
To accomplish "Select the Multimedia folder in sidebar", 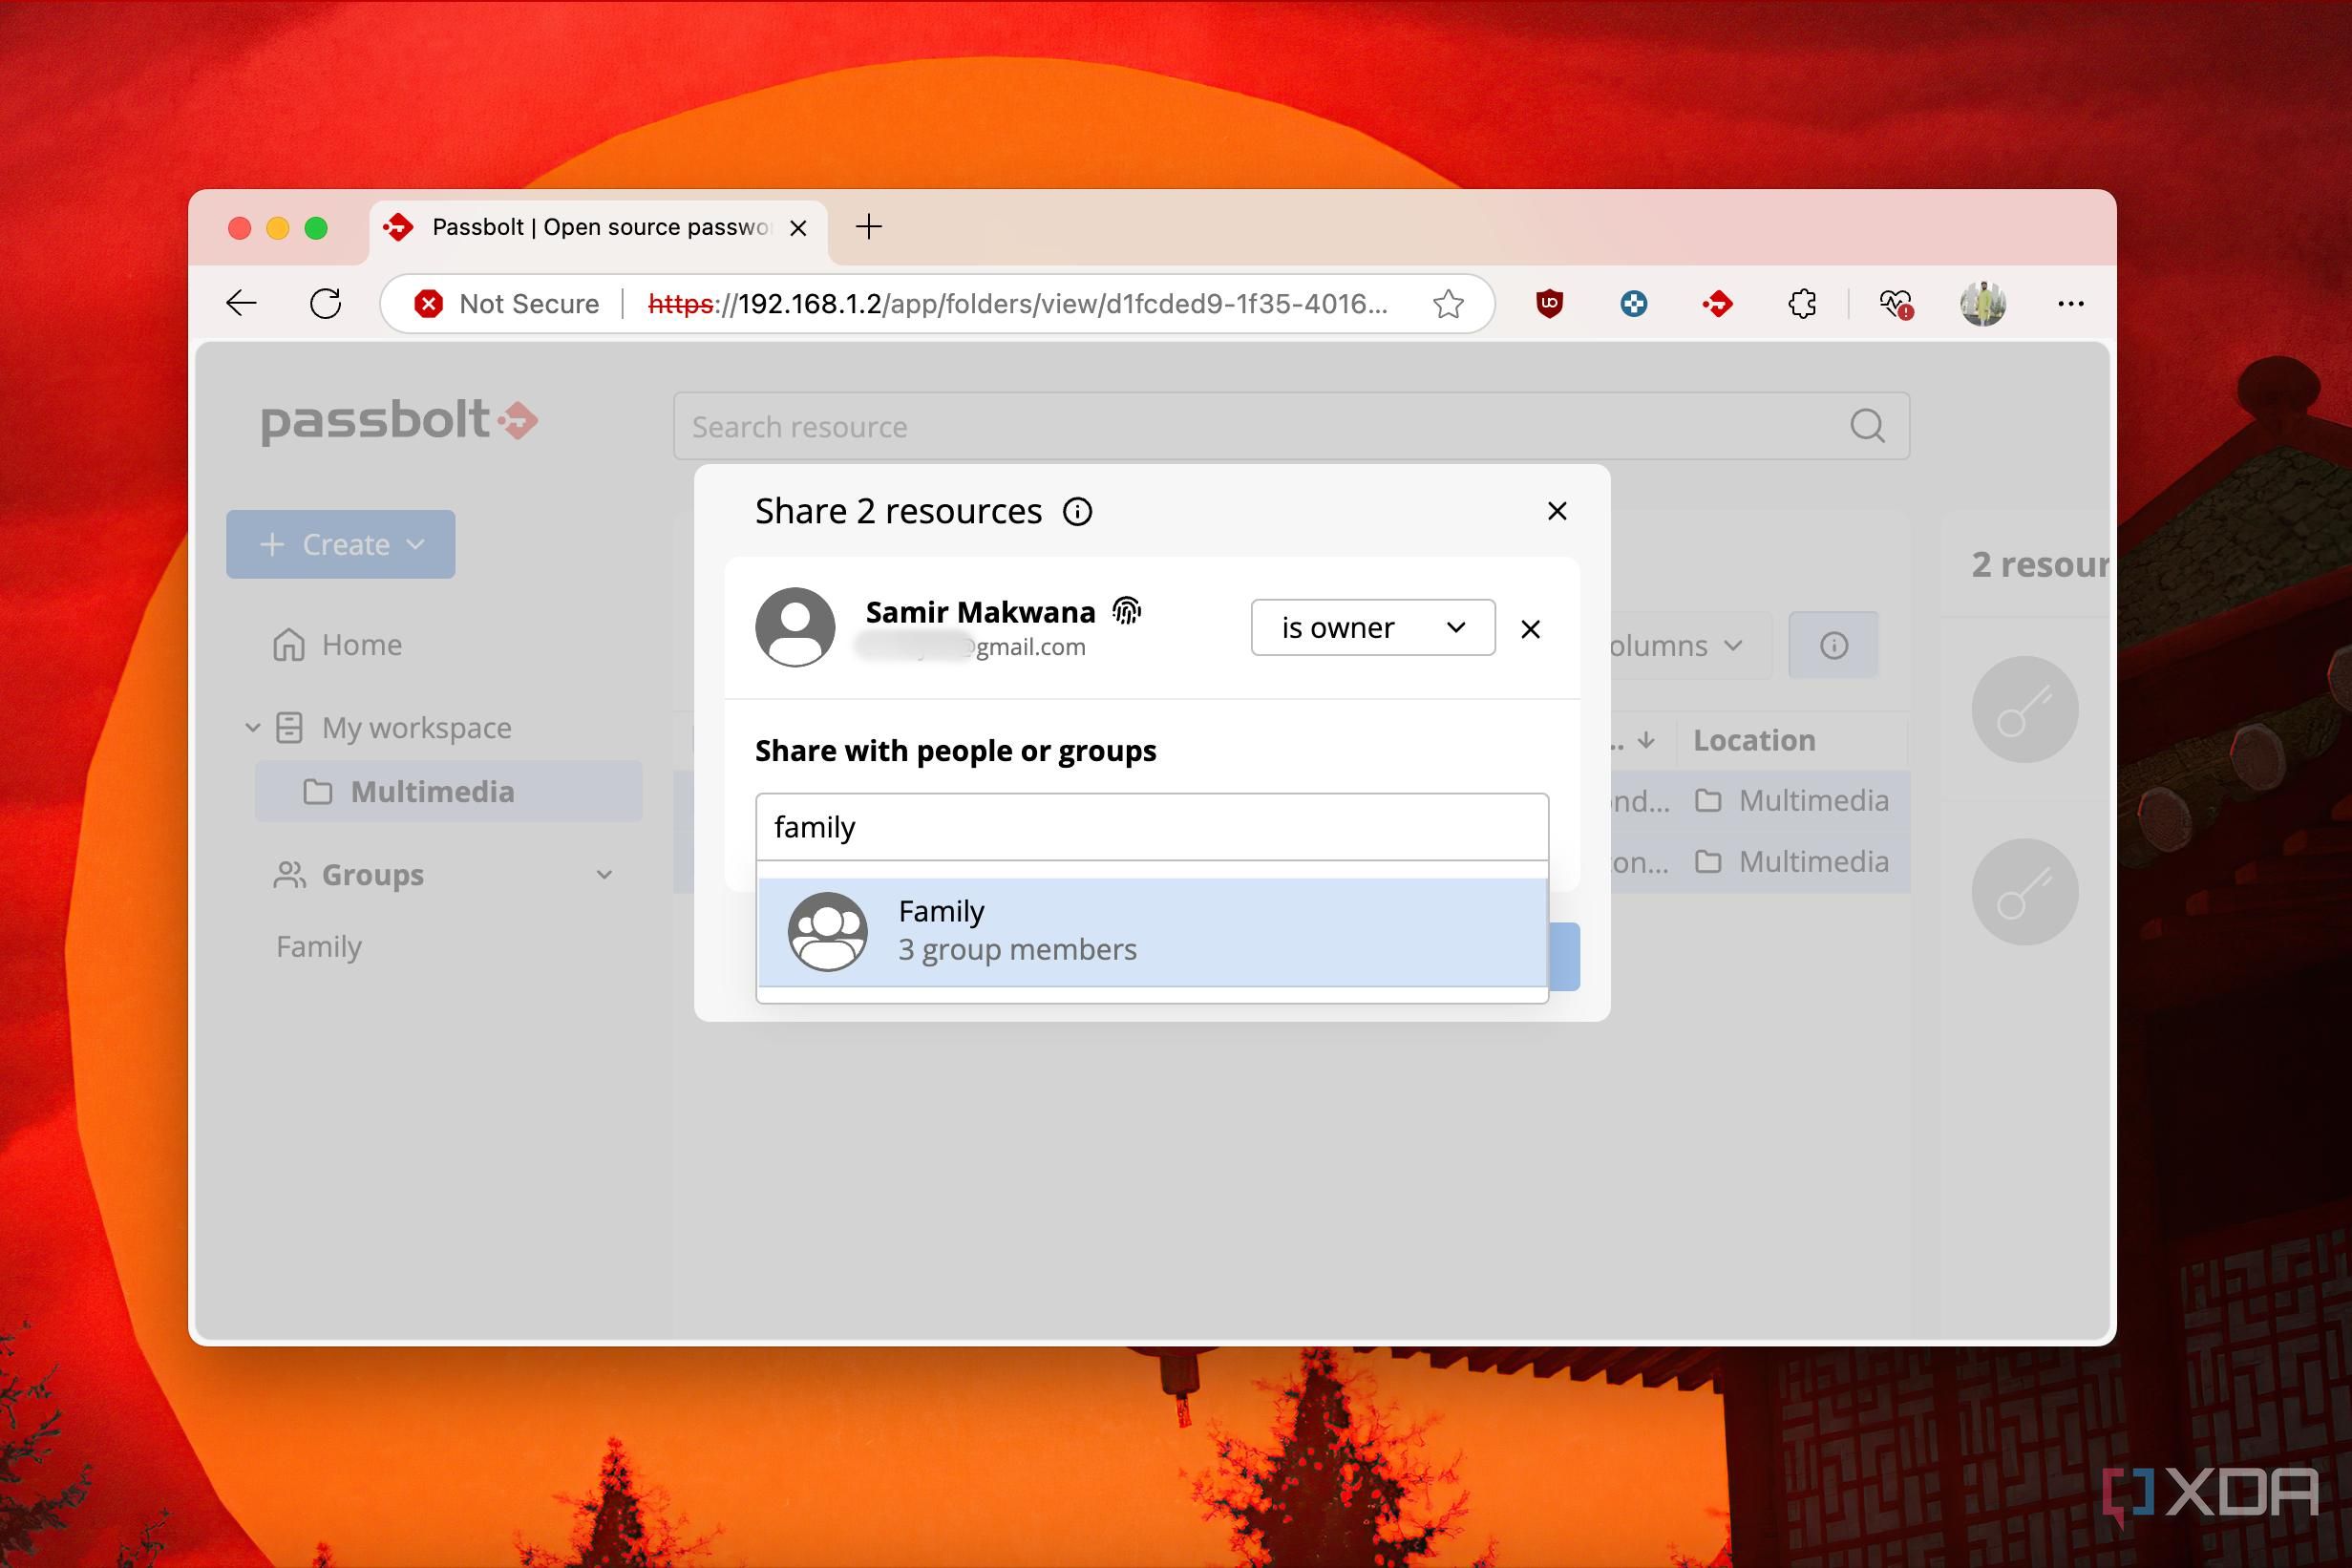I will click(x=448, y=791).
